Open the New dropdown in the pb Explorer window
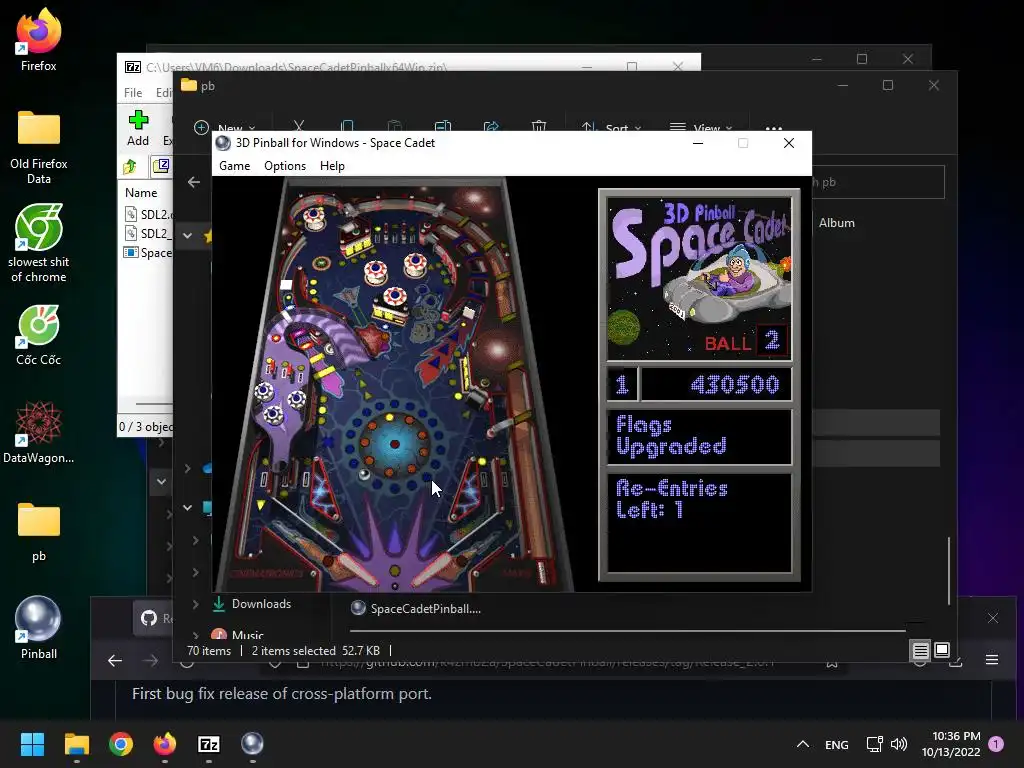 (x=224, y=127)
